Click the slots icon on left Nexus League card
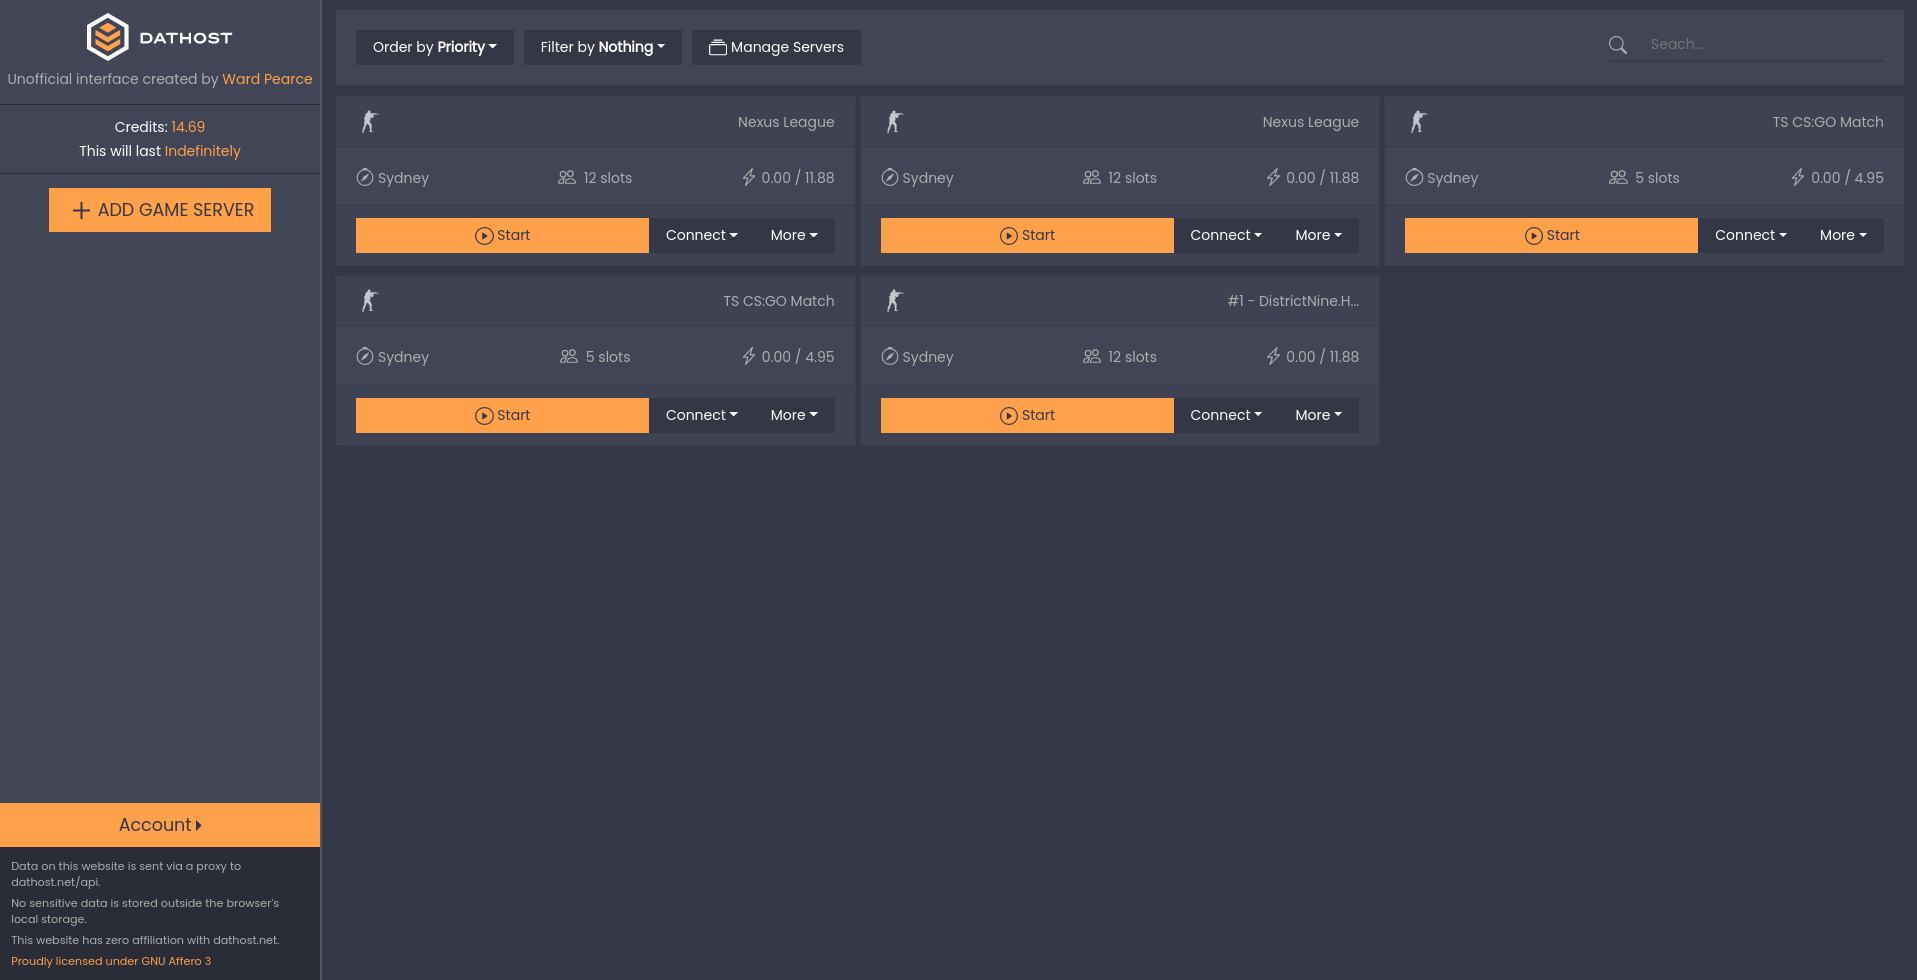 [567, 178]
